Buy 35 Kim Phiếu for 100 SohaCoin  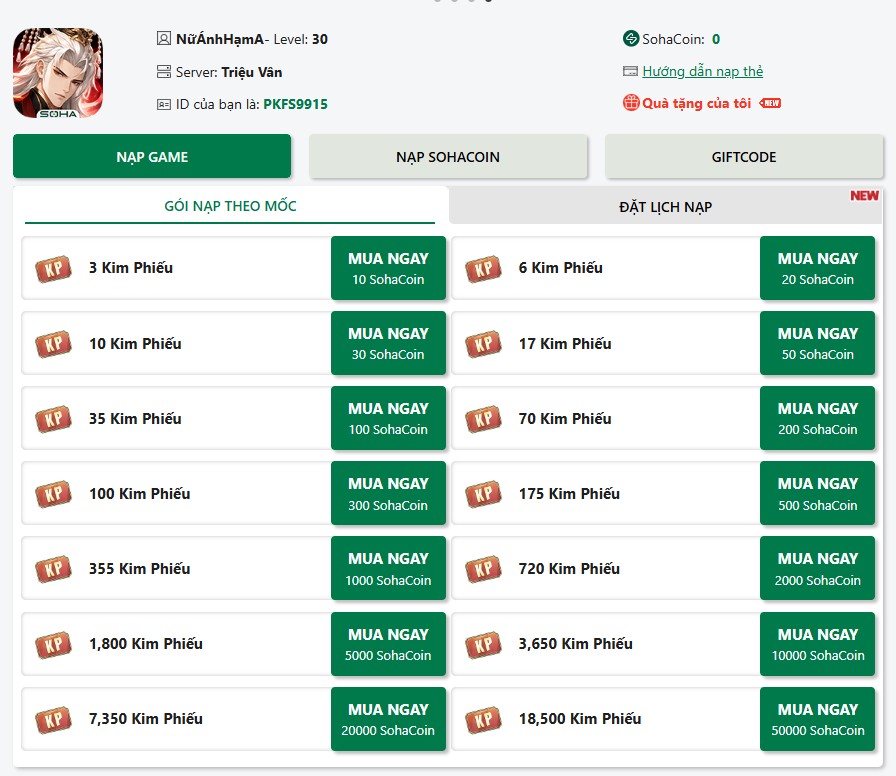[x=388, y=418]
